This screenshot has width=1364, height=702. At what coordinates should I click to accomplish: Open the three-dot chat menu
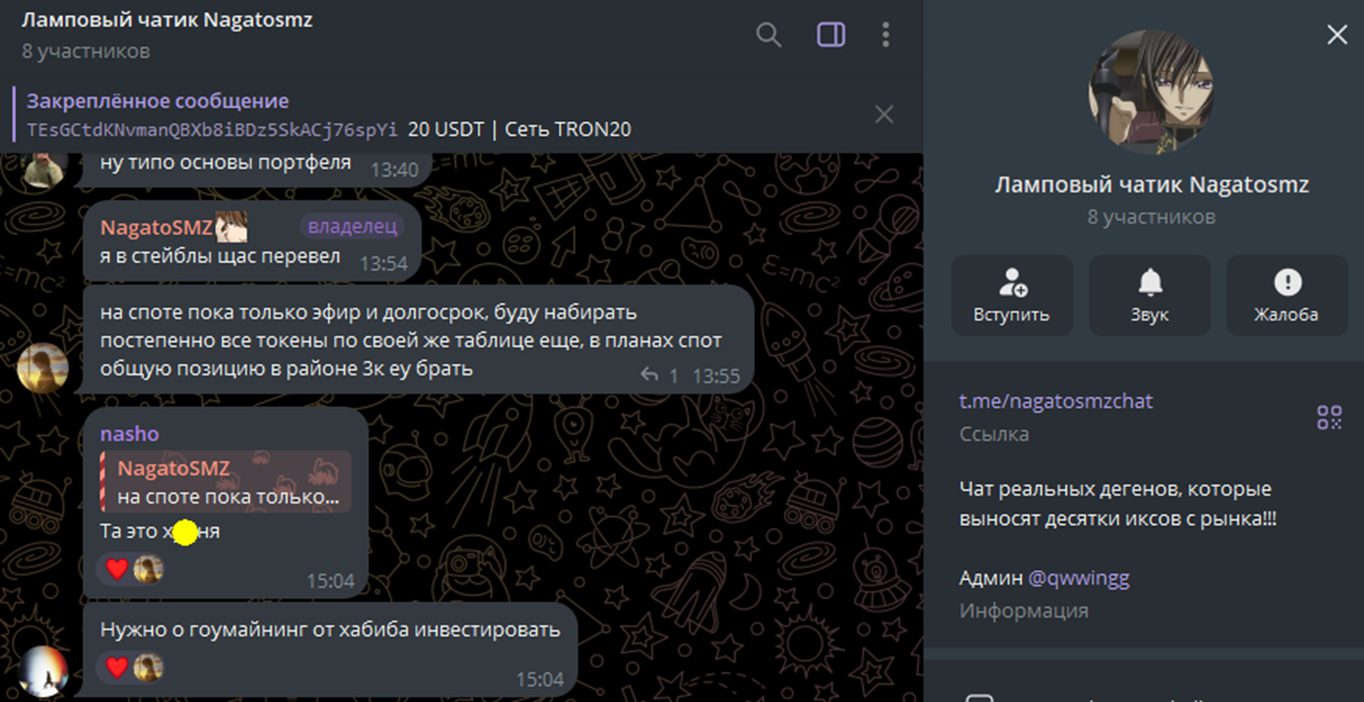point(885,35)
